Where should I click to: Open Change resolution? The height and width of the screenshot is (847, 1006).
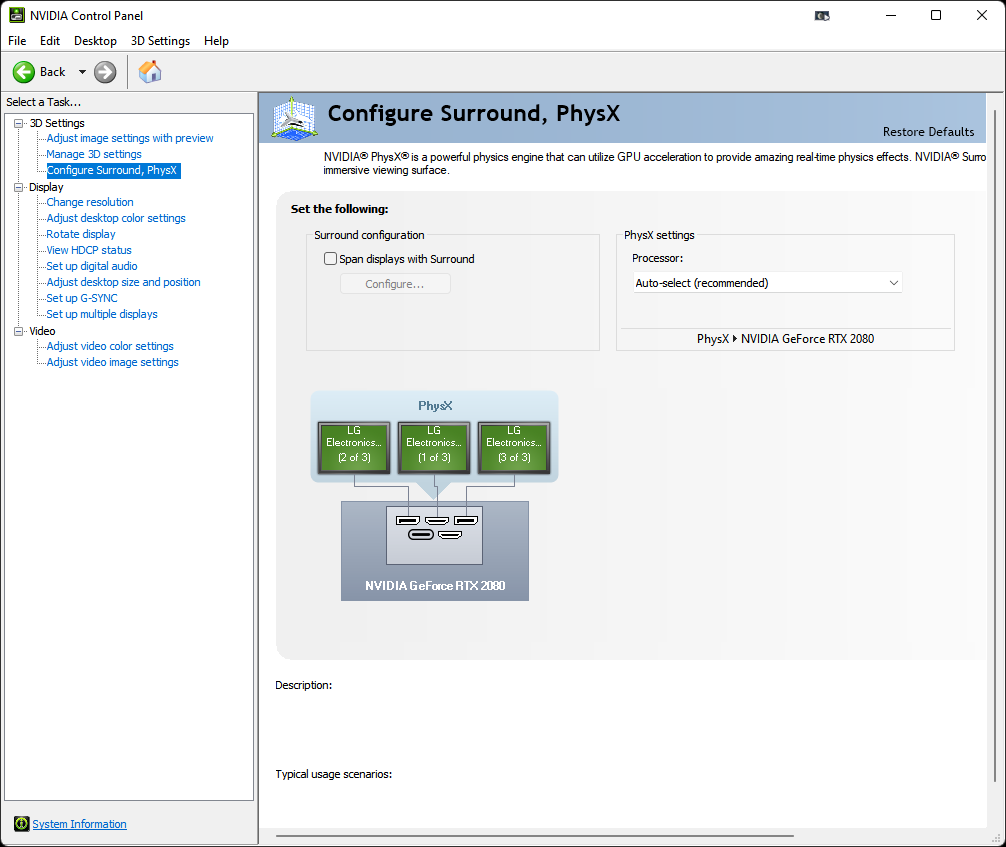pos(90,202)
